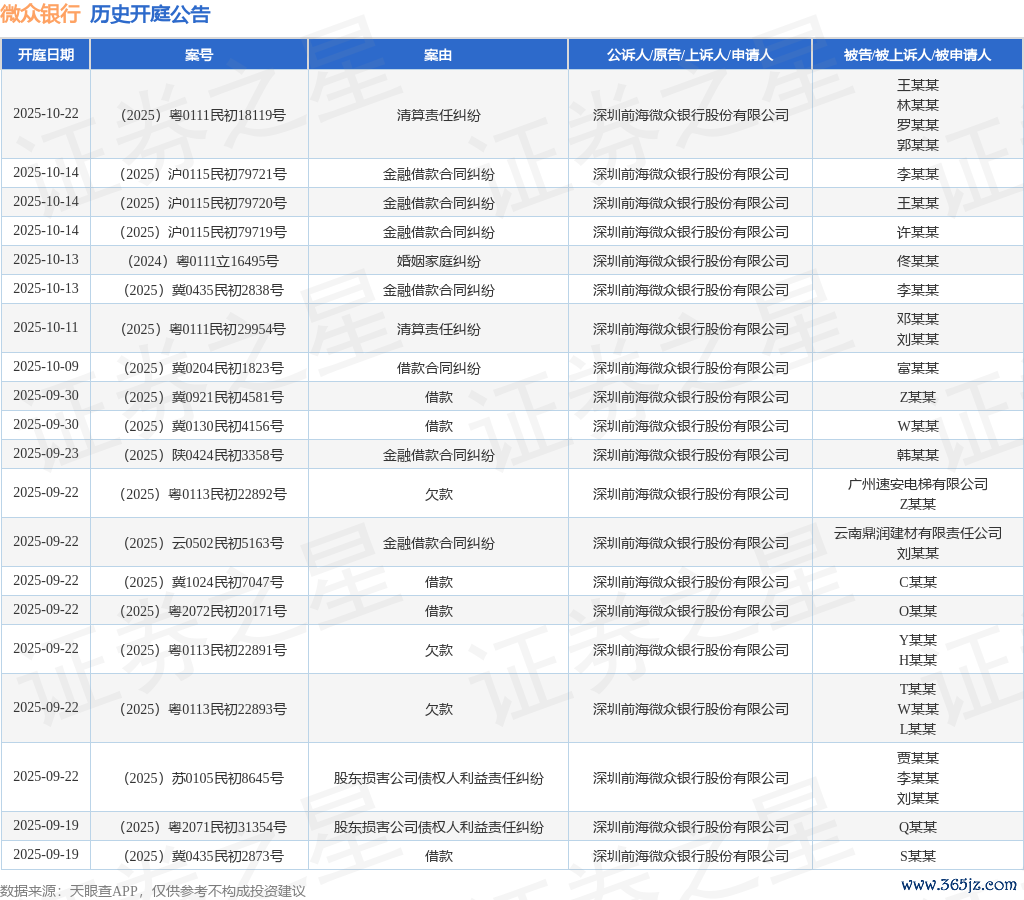1024x900 pixels.
Task: Open case number (2025)陕0424民初3358号
Action: 199,455
